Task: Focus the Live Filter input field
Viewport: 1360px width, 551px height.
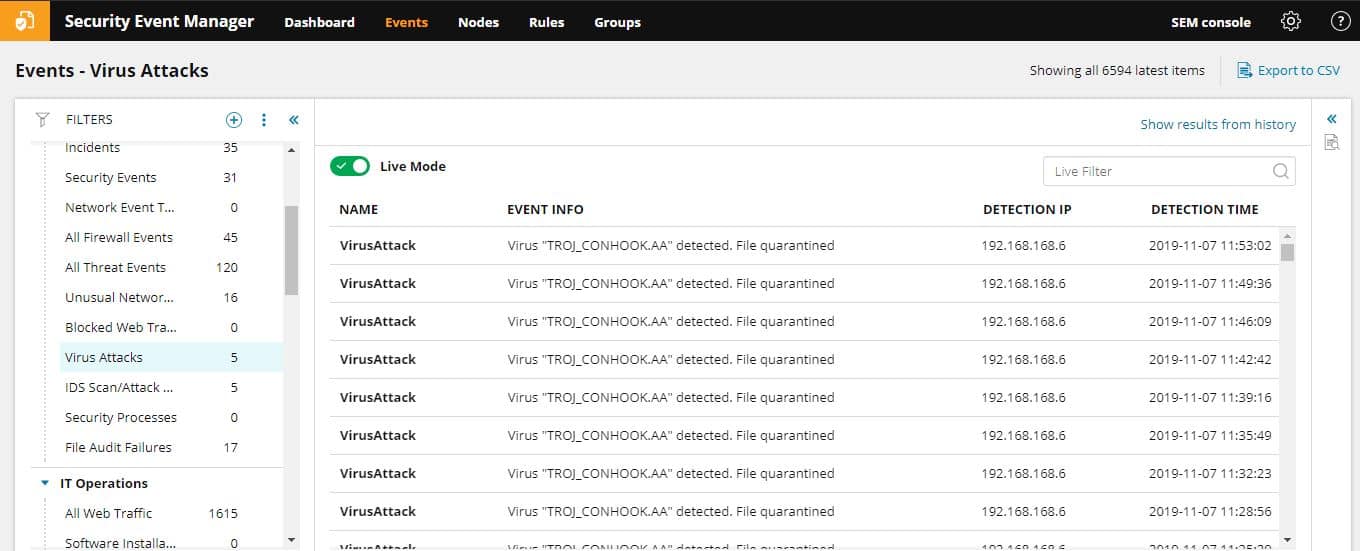Action: 1169,171
